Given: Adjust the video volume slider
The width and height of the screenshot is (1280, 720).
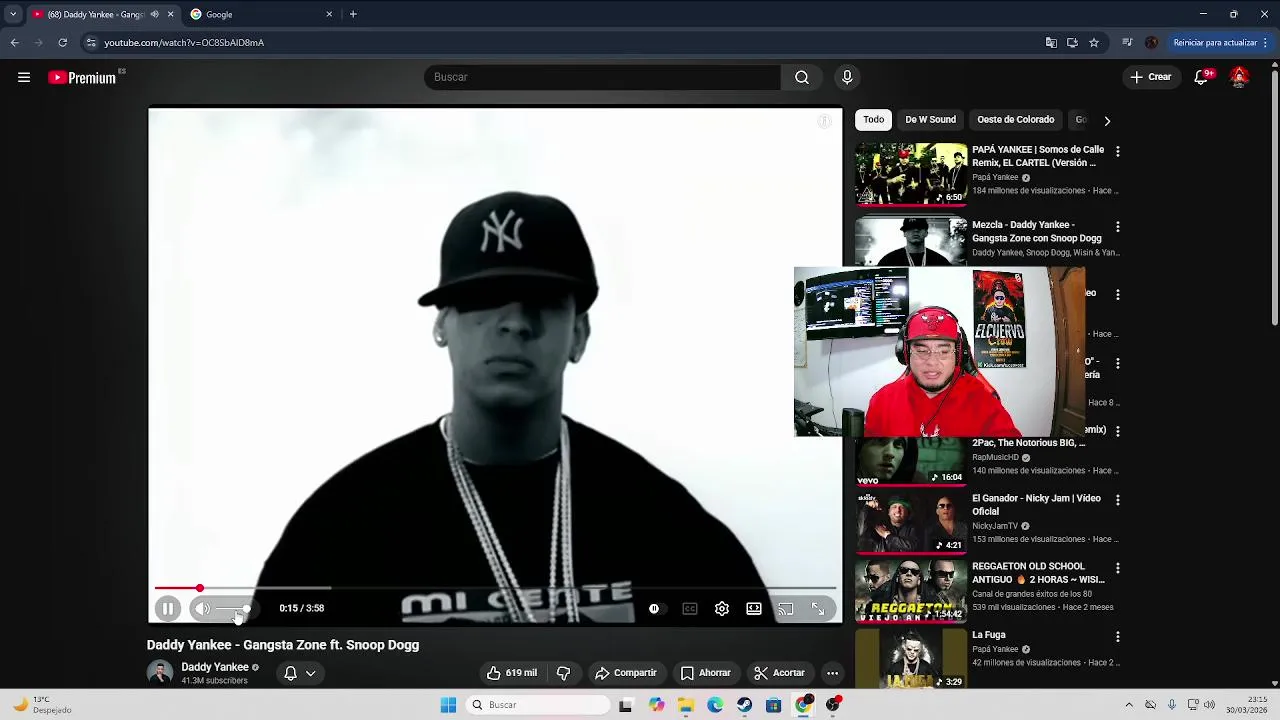Looking at the screenshot, I should click(232, 608).
